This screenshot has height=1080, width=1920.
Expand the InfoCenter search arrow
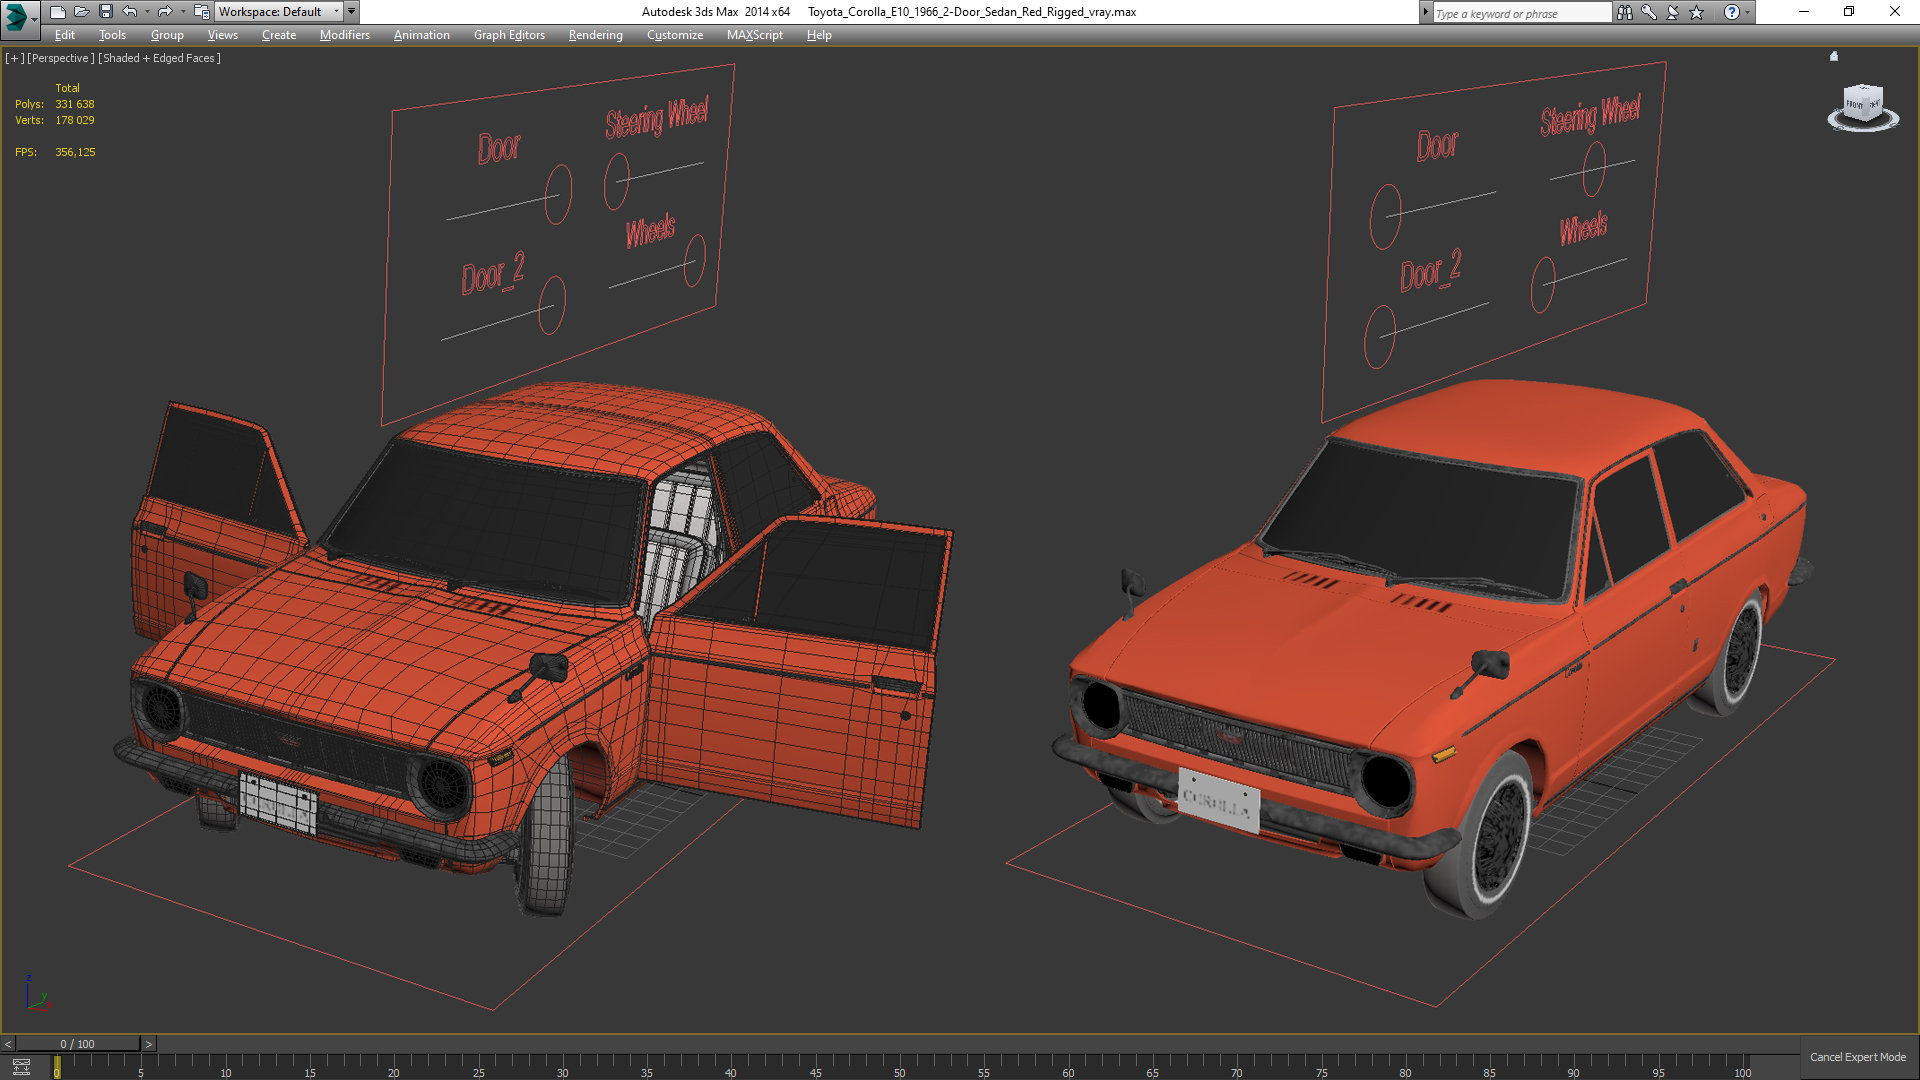point(1425,12)
